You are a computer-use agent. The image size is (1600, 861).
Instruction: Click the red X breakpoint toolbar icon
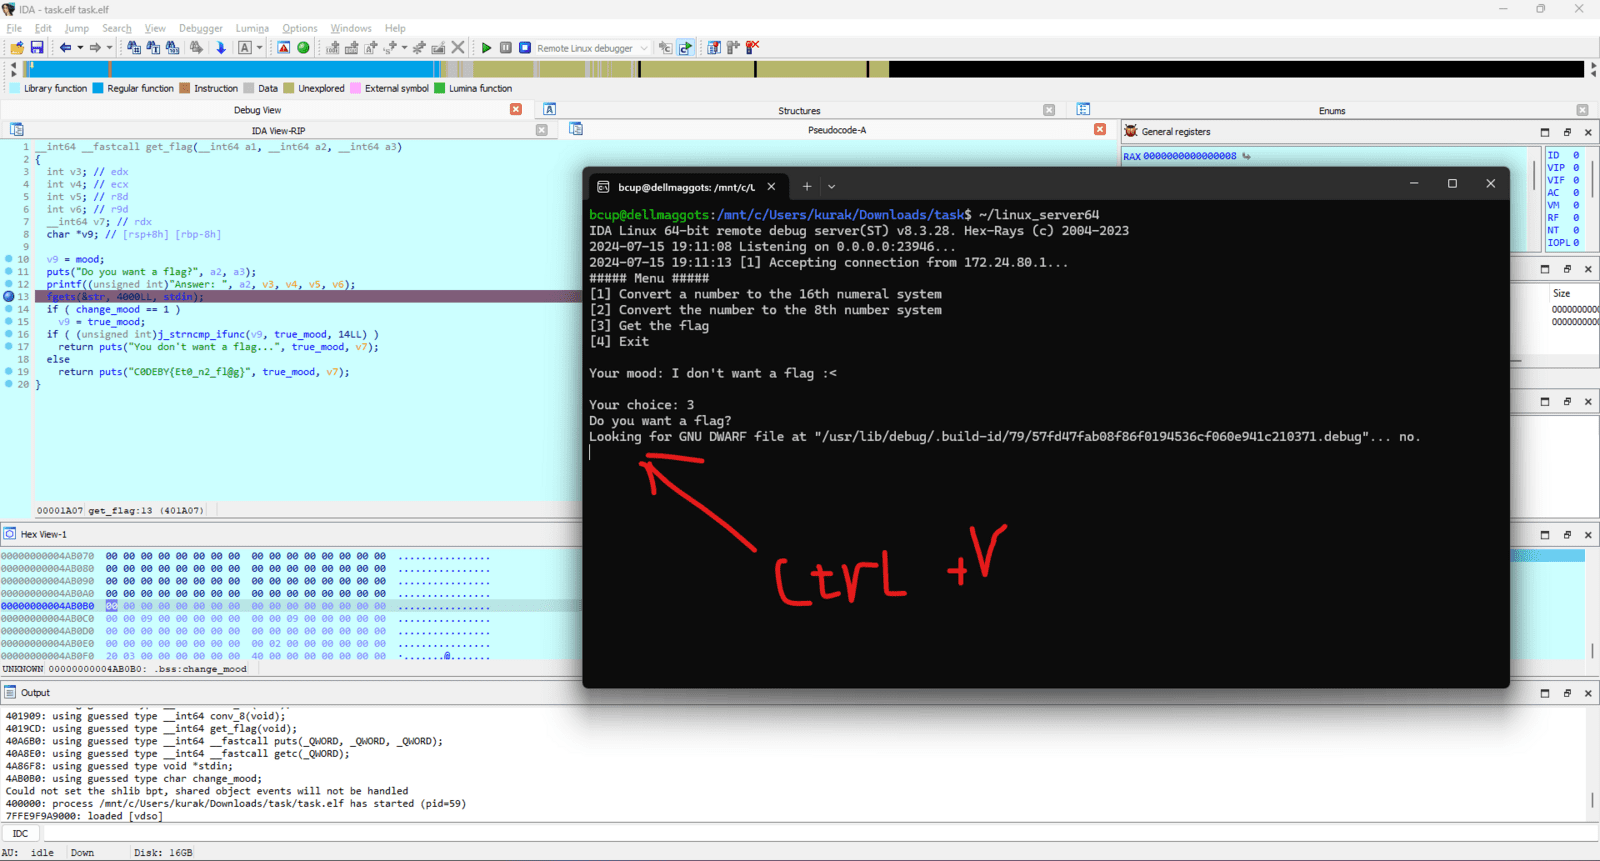(752, 47)
